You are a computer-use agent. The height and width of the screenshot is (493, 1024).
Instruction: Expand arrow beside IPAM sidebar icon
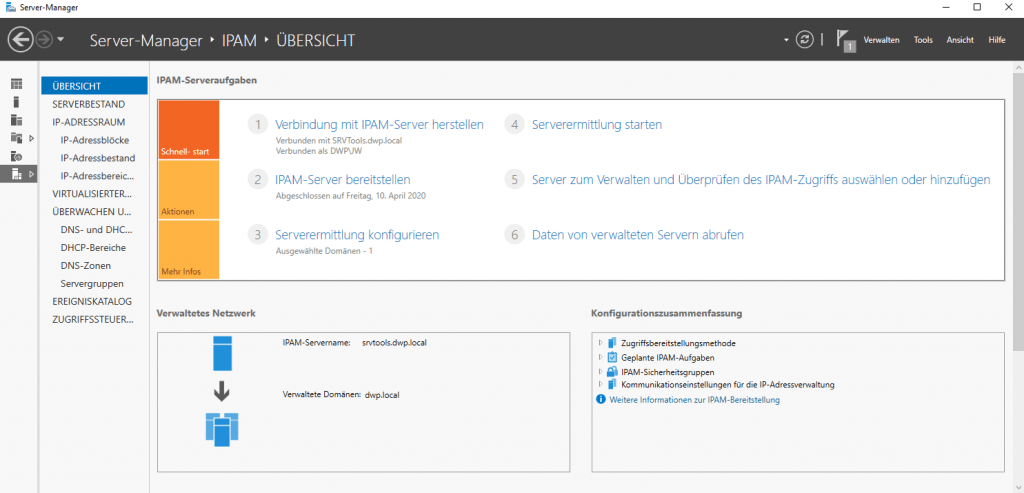pos(31,174)
